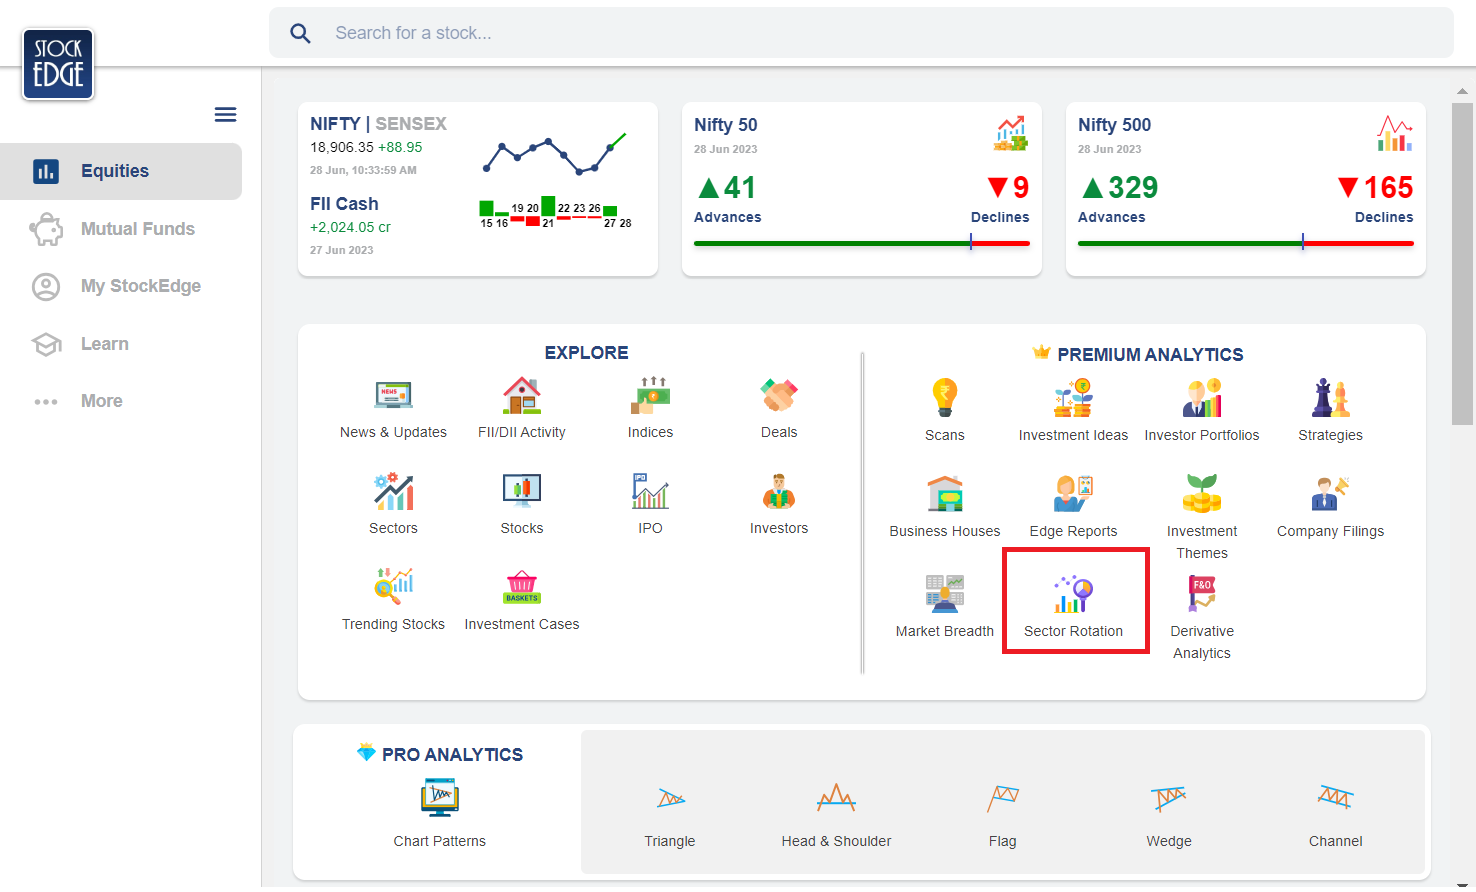Open the Nifty 500 breadth card
This screenshot has width=1476, height=892.
click(1246, 189)
